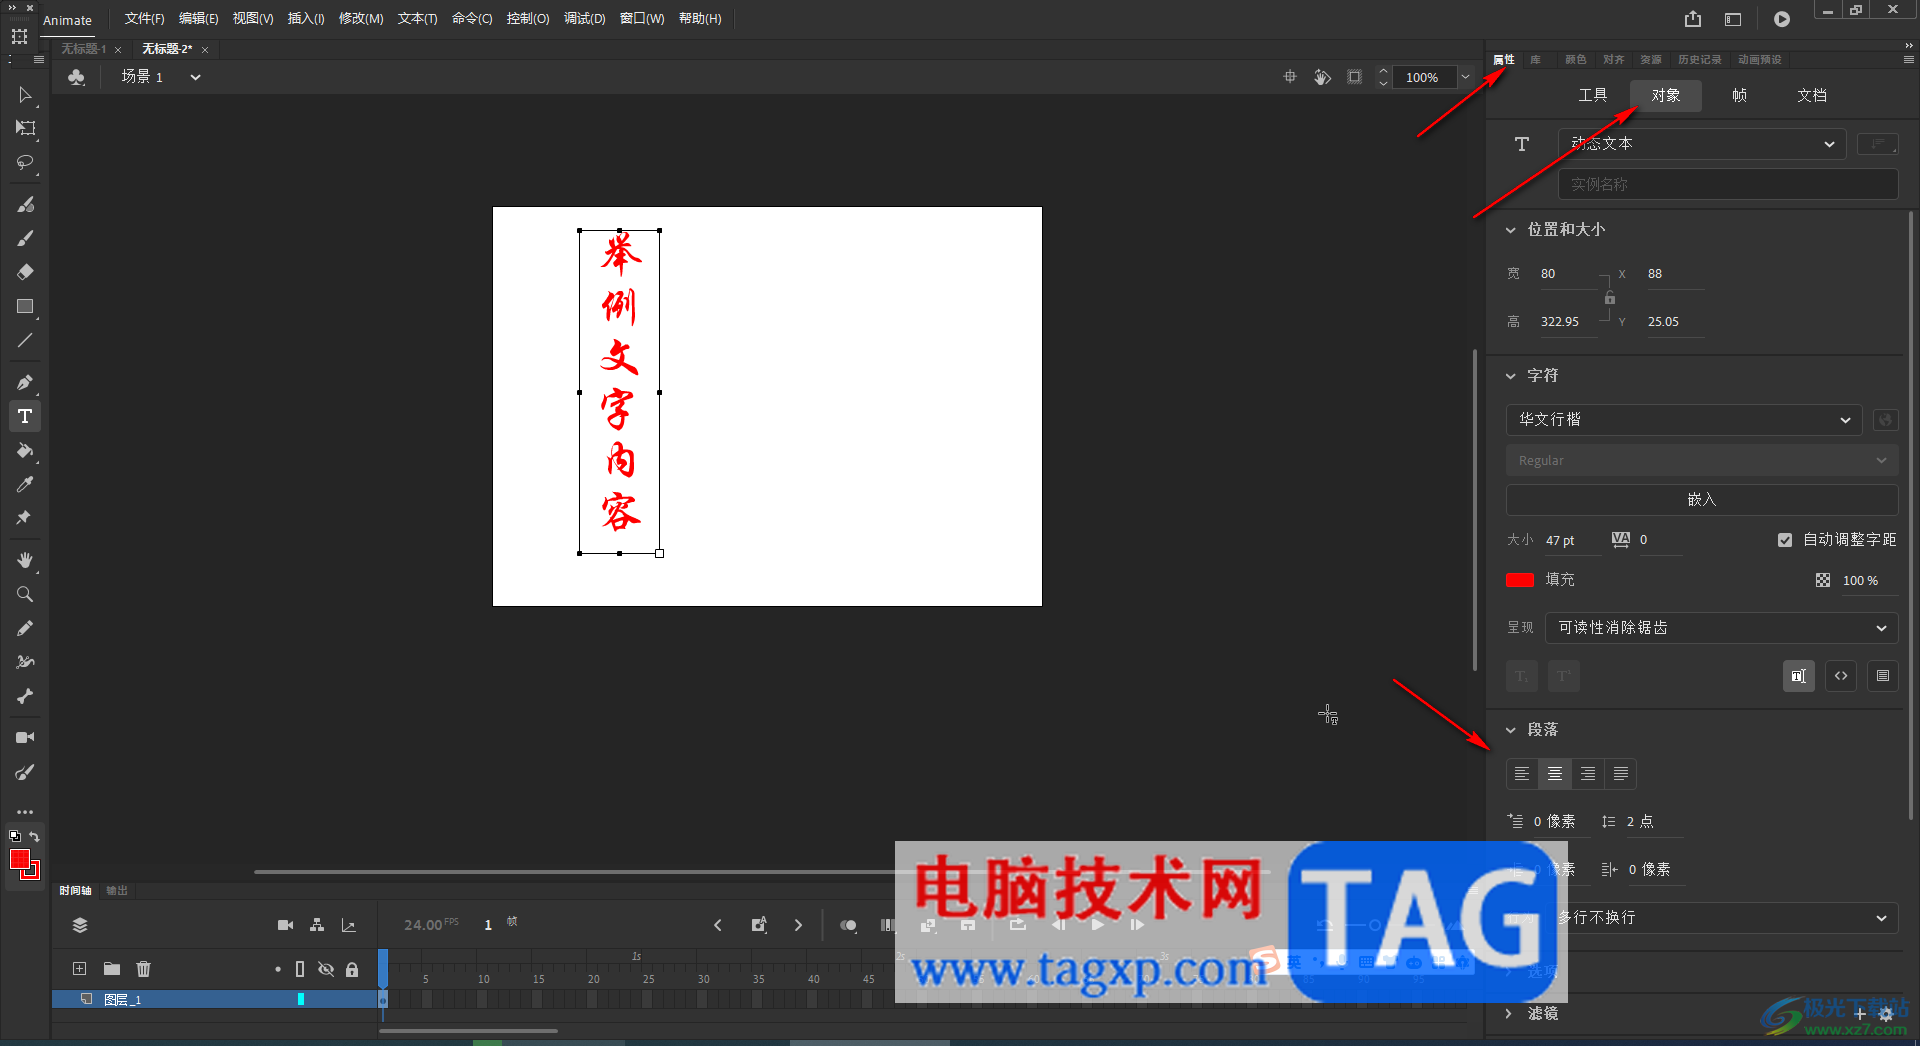
Task: Delete layer with trash icon
Action: pos(144,968)
